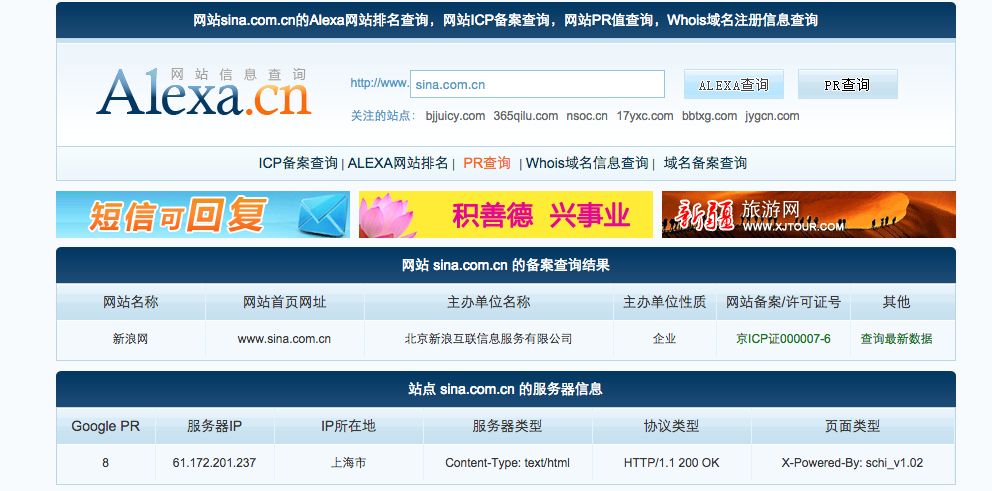Click the domain input field containing sina.com.cn
Image resolution: width=992 pixels, height=491 pixels.
537,84
